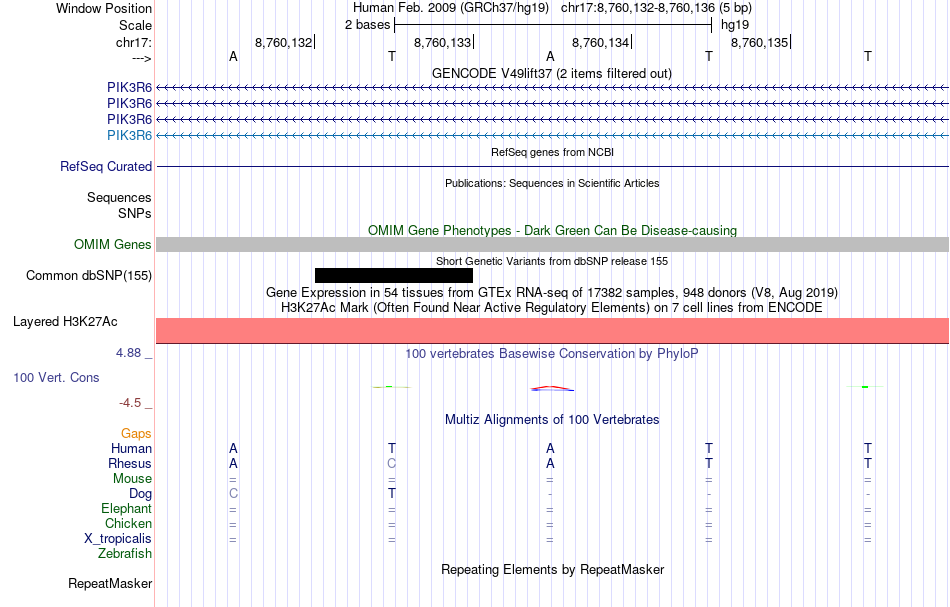
Task: Click Multiz Alignments of 100 Vertebrates title
Action: (552, 419)
